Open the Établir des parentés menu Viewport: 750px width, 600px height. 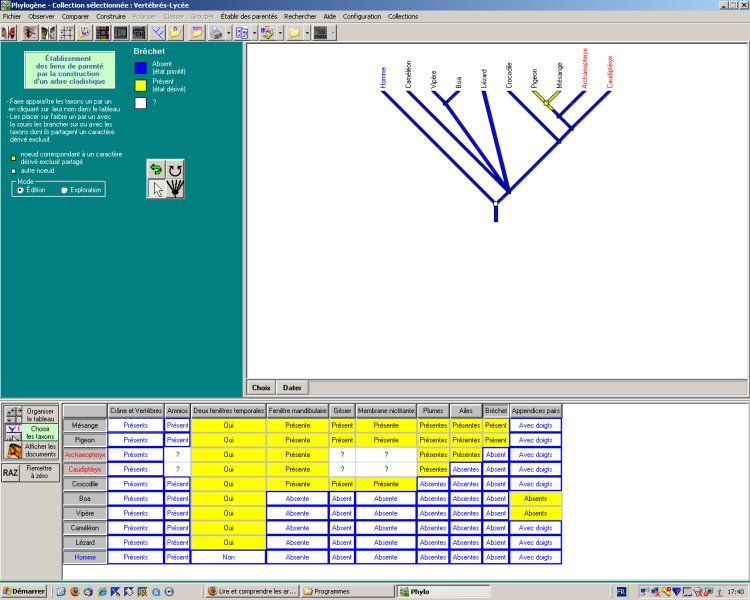pos(249,17)
